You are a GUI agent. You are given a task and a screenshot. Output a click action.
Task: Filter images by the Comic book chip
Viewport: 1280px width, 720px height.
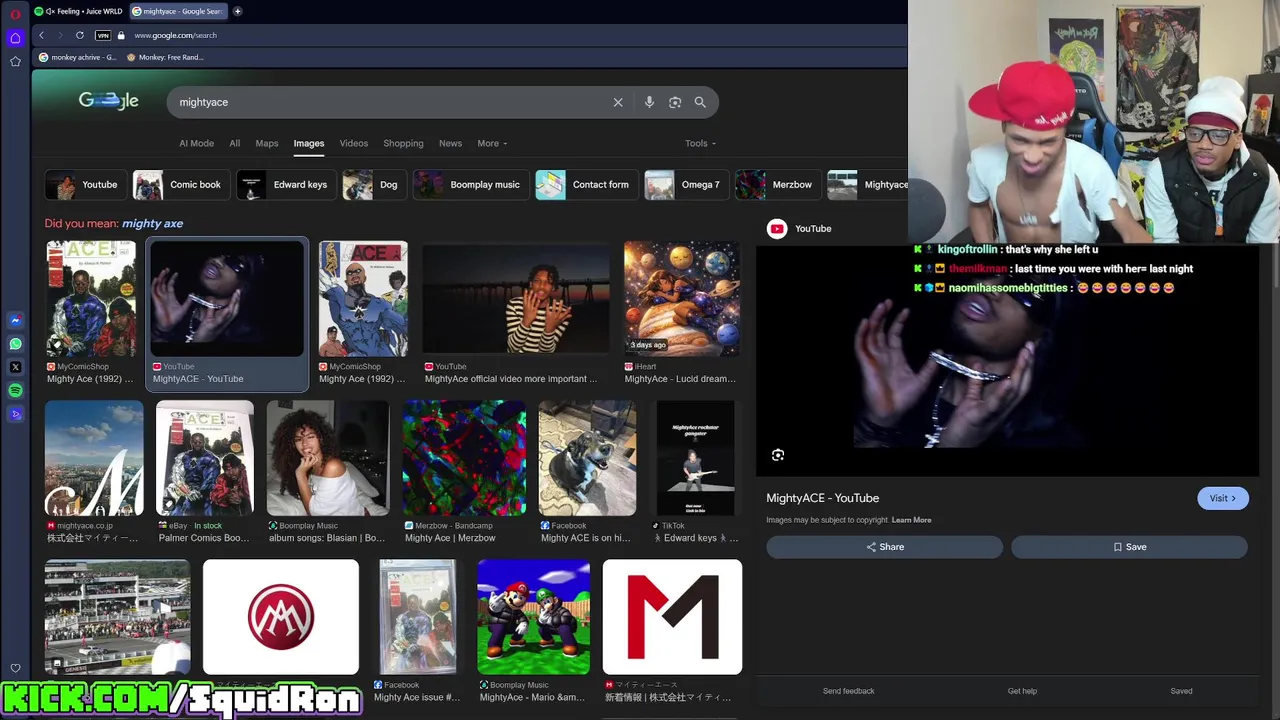tap(180, 184)
